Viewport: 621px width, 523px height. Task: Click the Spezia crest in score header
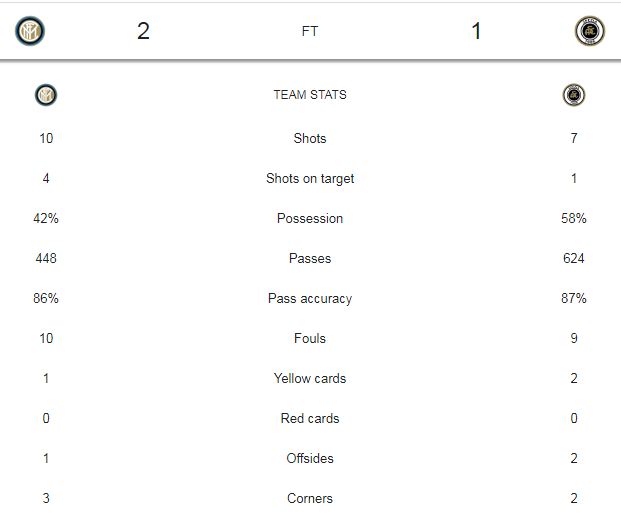pyautogui.click(x=590, y=31)
